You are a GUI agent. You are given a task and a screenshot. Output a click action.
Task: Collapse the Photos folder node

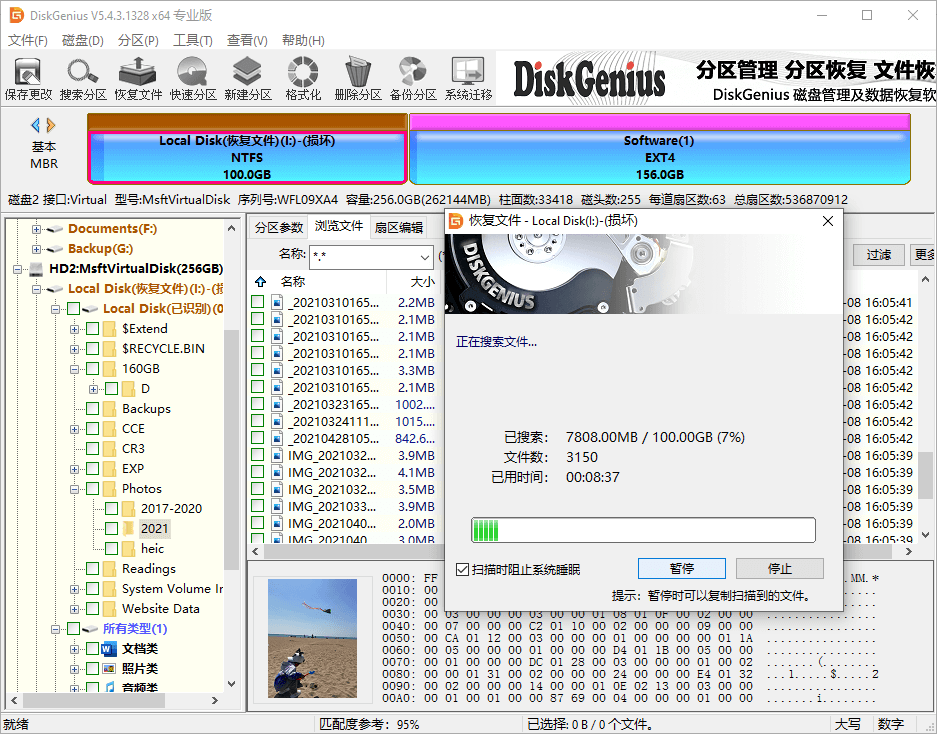pyautogui.click(x=74, y=489)
